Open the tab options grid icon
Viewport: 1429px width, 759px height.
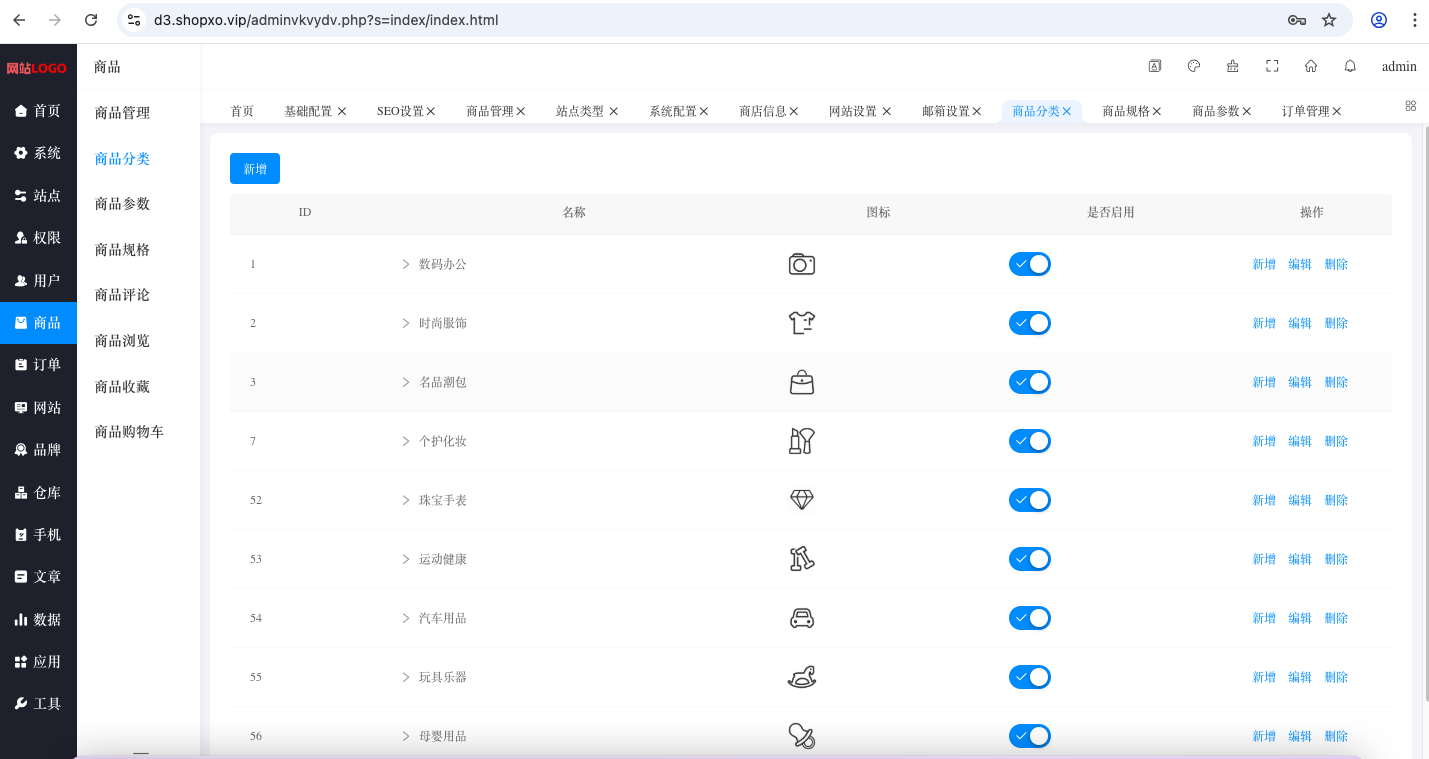tap(1411, 105)
